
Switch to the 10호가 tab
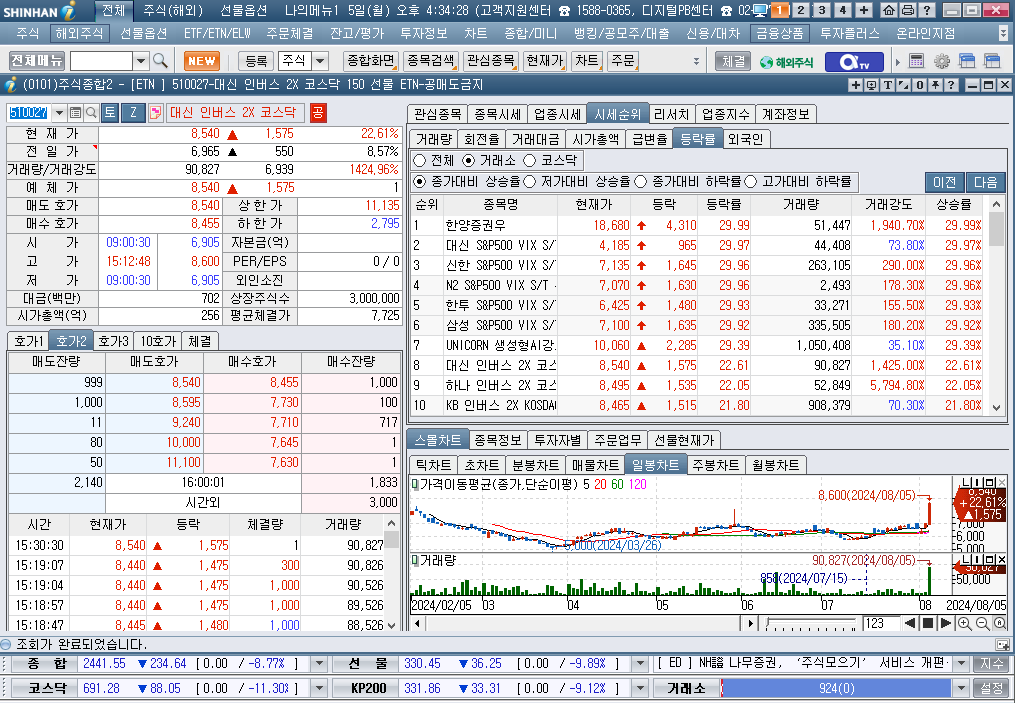coord(158,341)
